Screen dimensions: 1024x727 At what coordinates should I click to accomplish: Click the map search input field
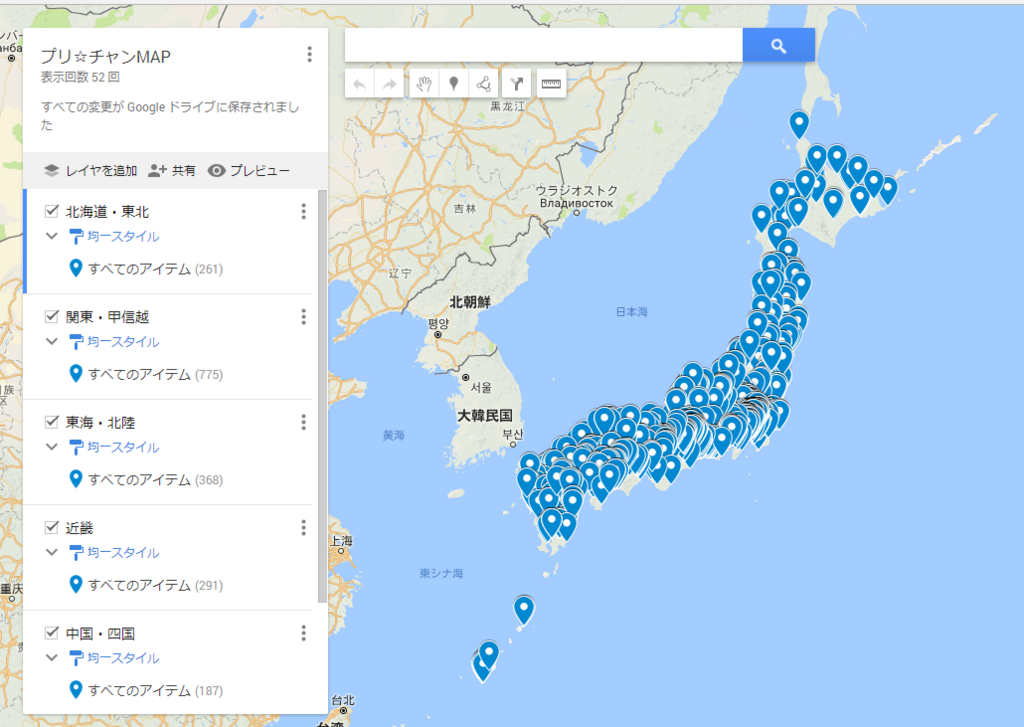pos(543,45)
